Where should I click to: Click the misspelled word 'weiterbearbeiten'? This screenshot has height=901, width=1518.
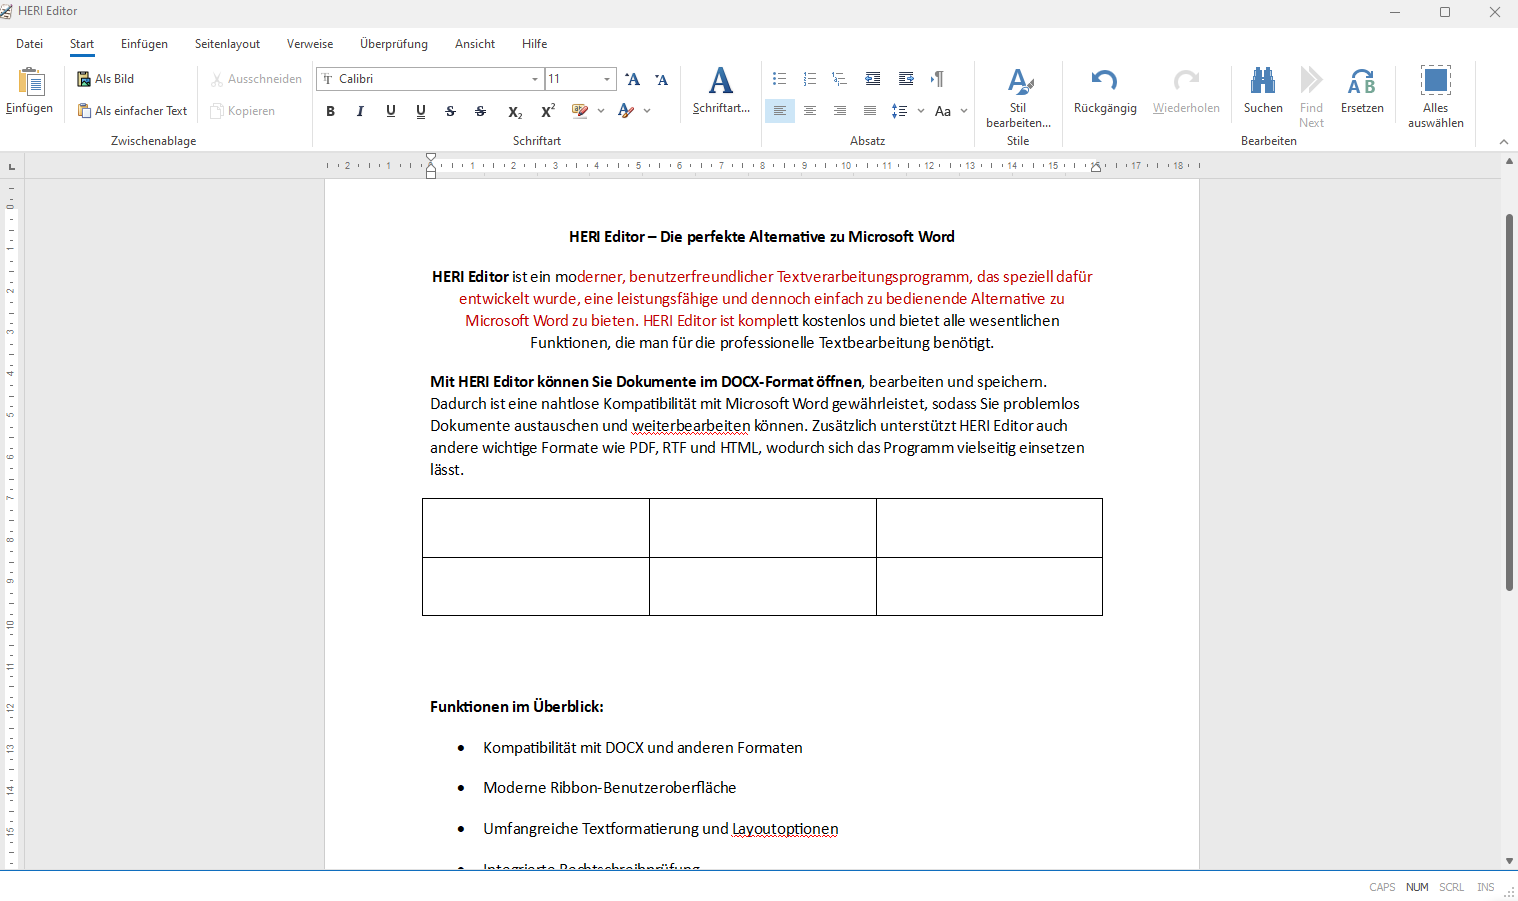click(691, 426)
